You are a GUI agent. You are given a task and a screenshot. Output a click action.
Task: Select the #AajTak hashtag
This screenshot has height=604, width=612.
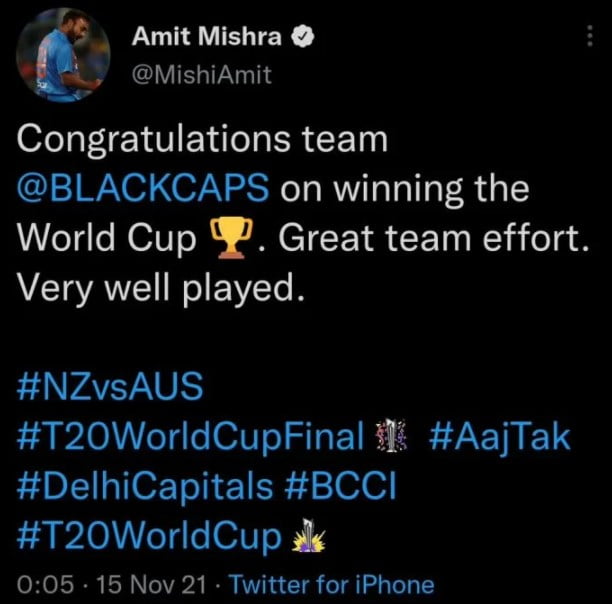coord(501,438)
